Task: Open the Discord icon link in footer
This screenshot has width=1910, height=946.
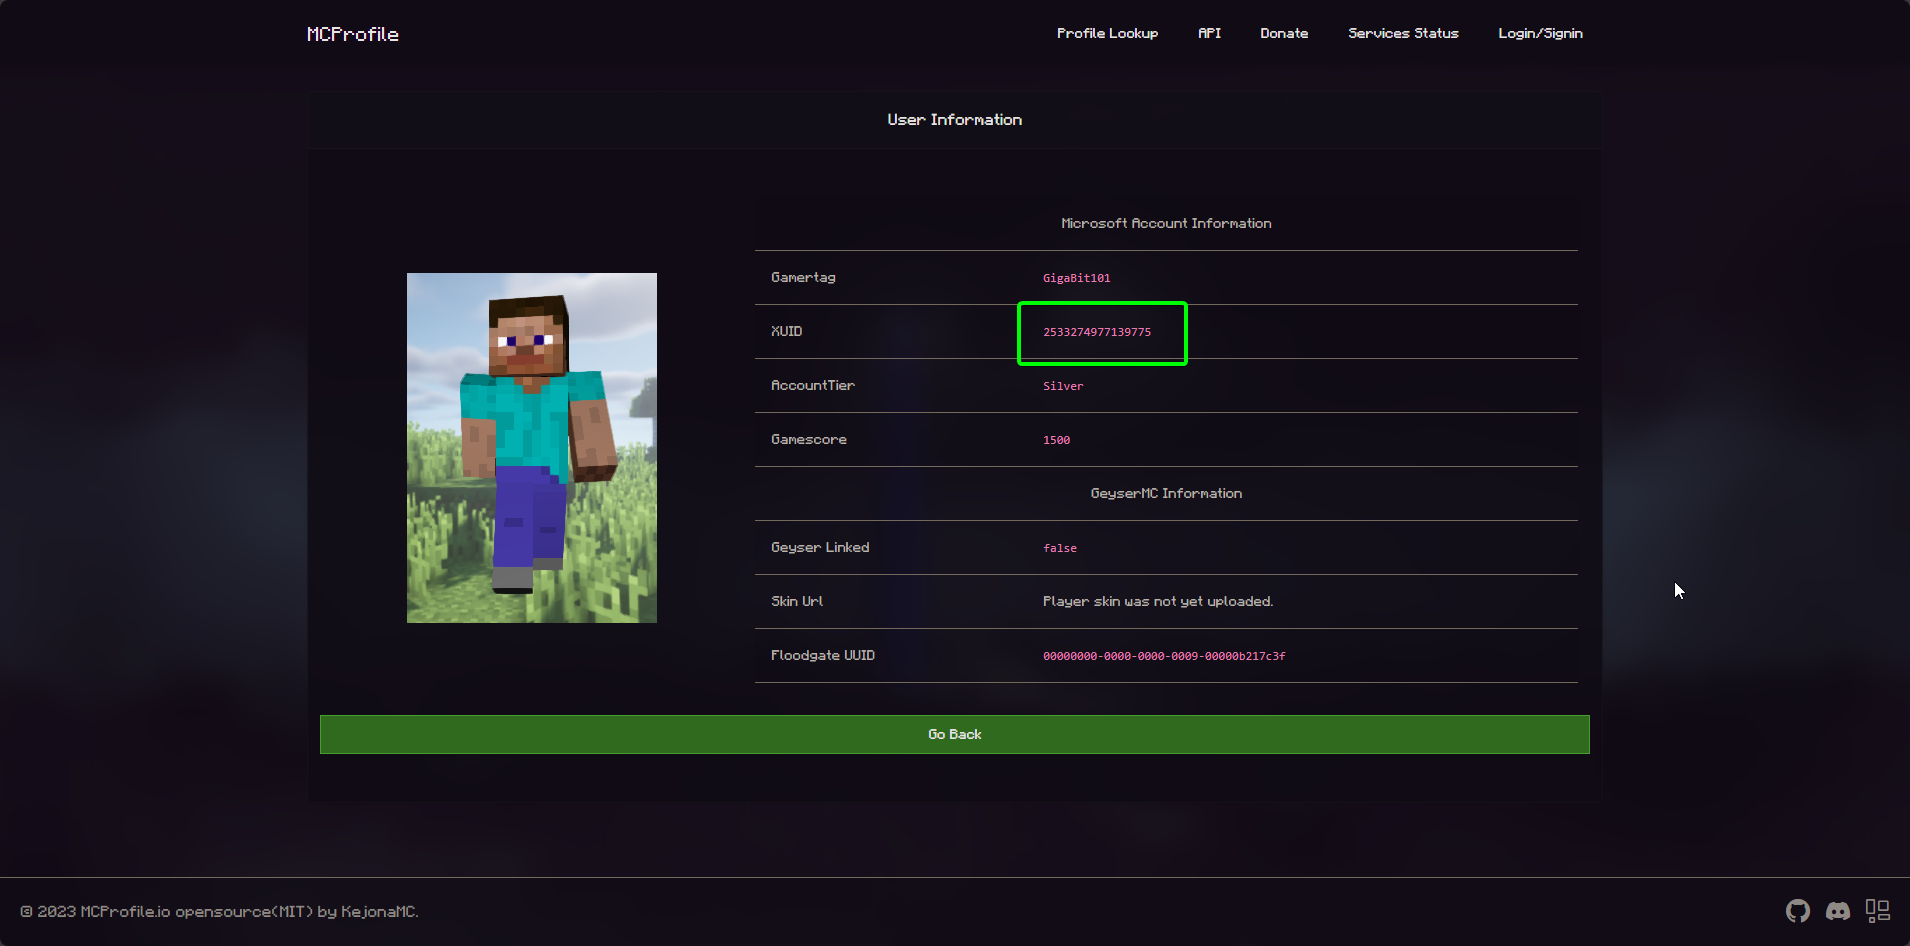Action: (1838, 911)
